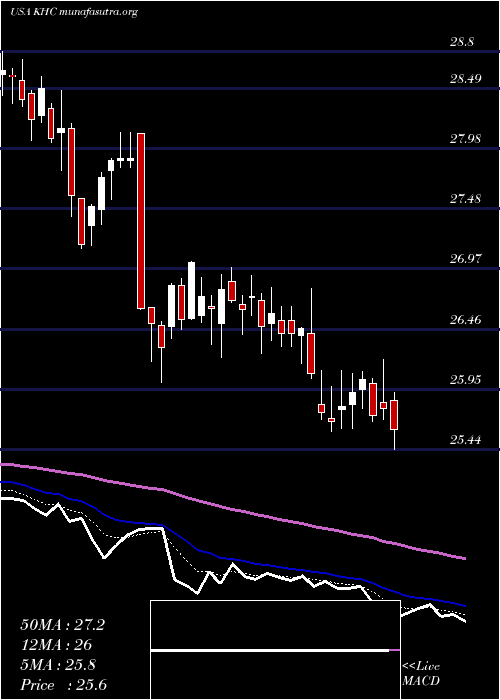500x700 pixels.
Task: Click the 25.44 price axis label
Action: 465,440
